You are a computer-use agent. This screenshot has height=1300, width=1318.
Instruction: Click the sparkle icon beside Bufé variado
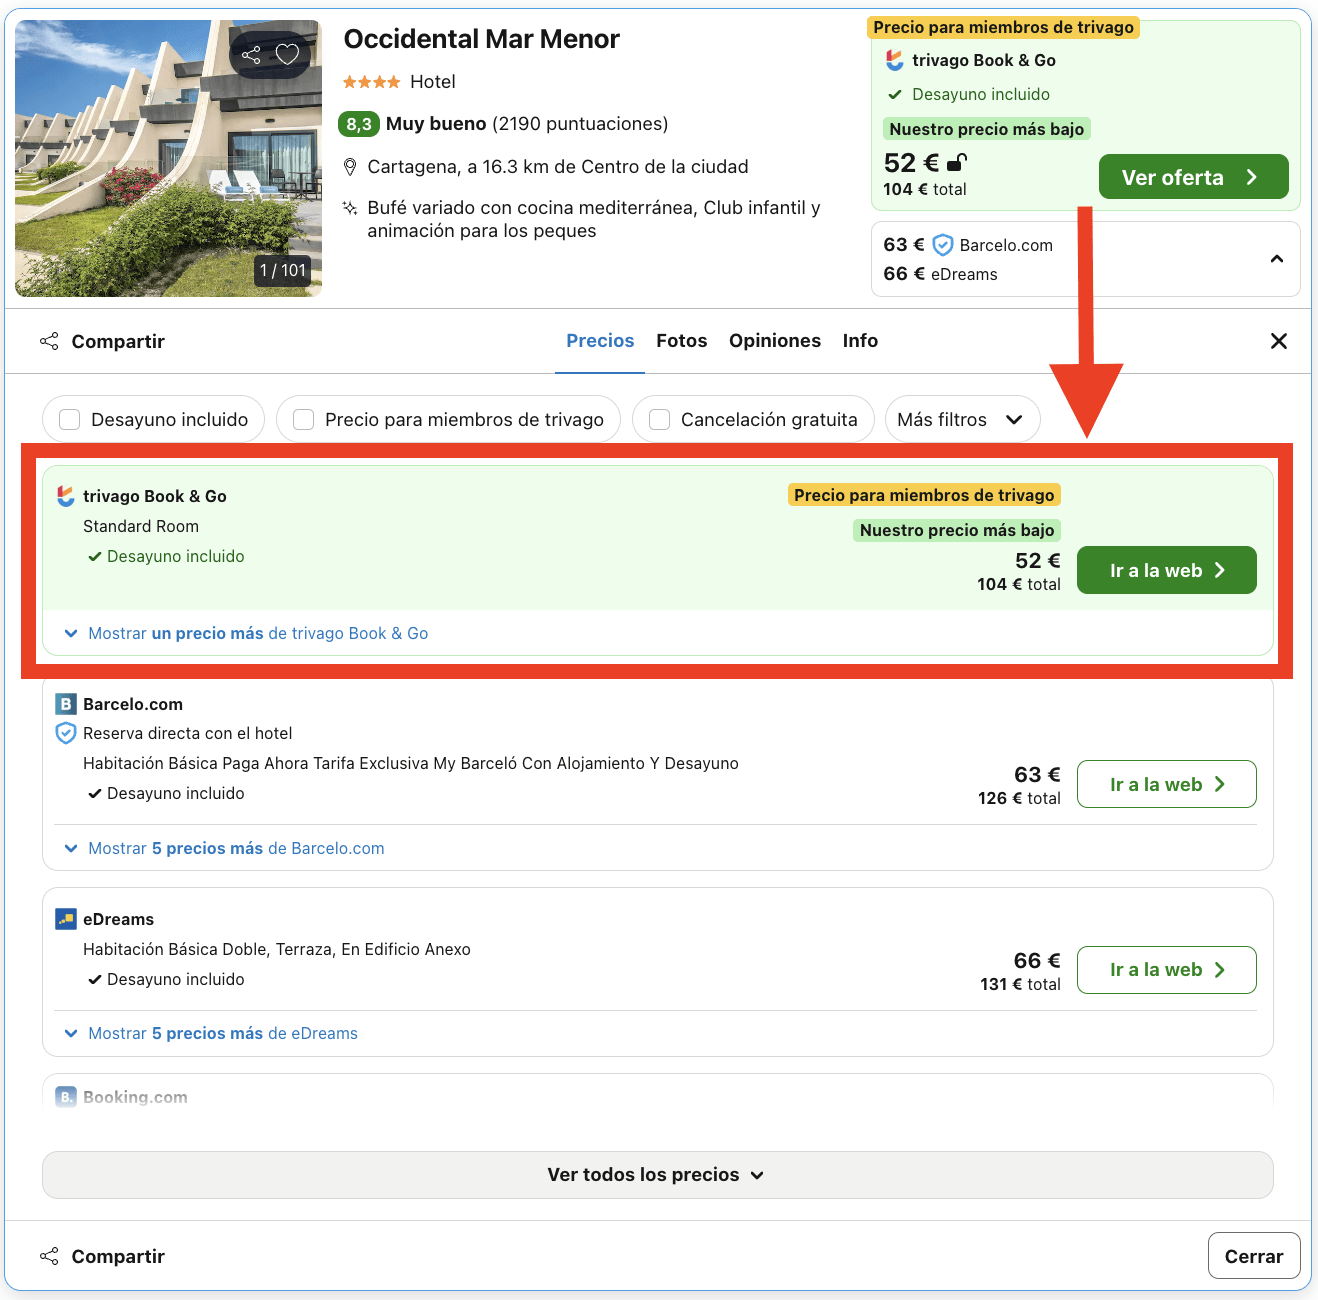pyautogui.click(x=350, y=208)
